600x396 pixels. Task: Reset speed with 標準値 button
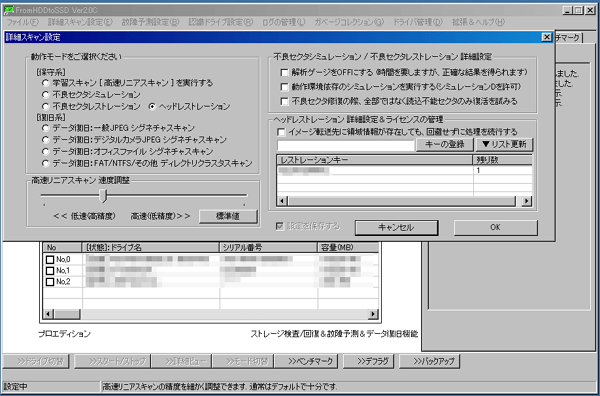point(228,216)
